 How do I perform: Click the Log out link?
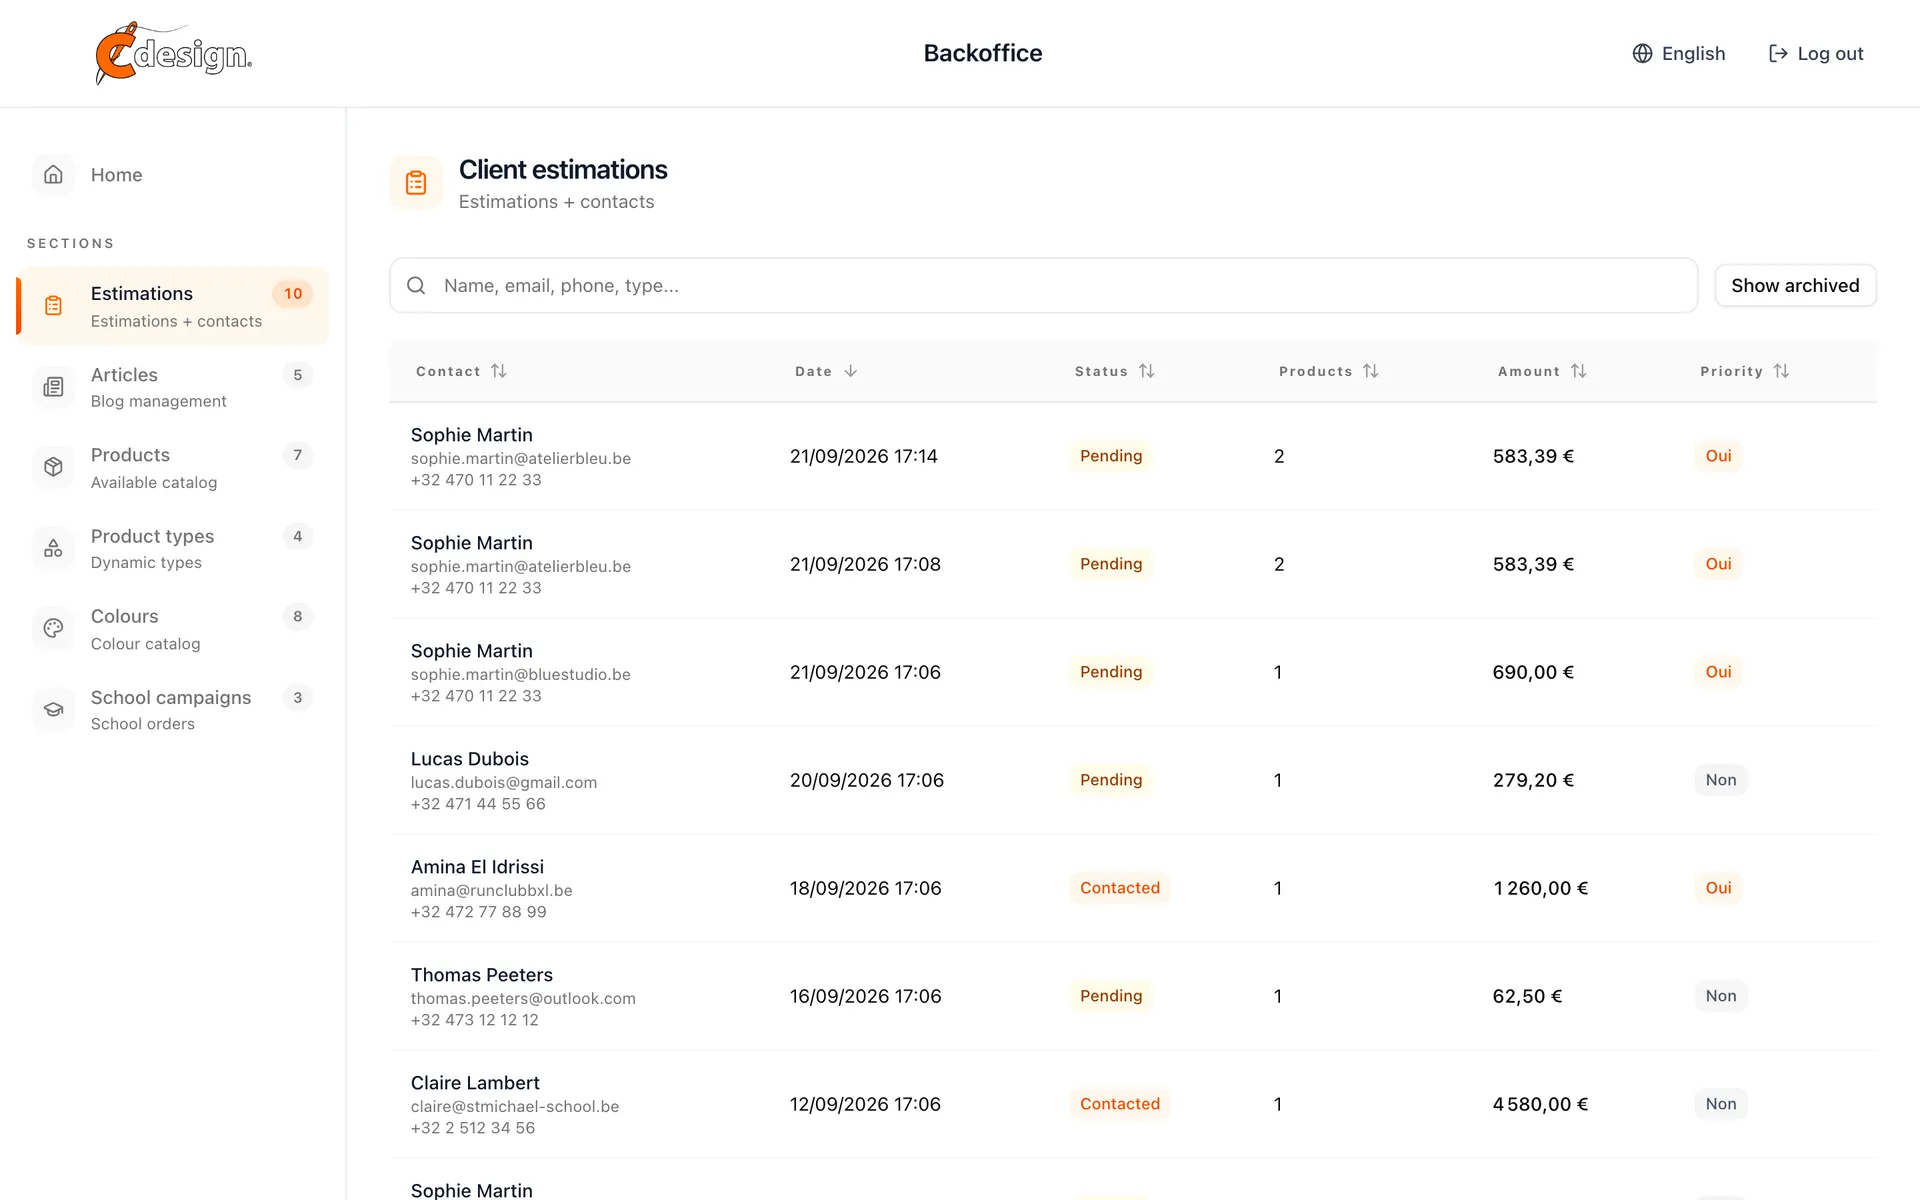[x=1816, y=53]
